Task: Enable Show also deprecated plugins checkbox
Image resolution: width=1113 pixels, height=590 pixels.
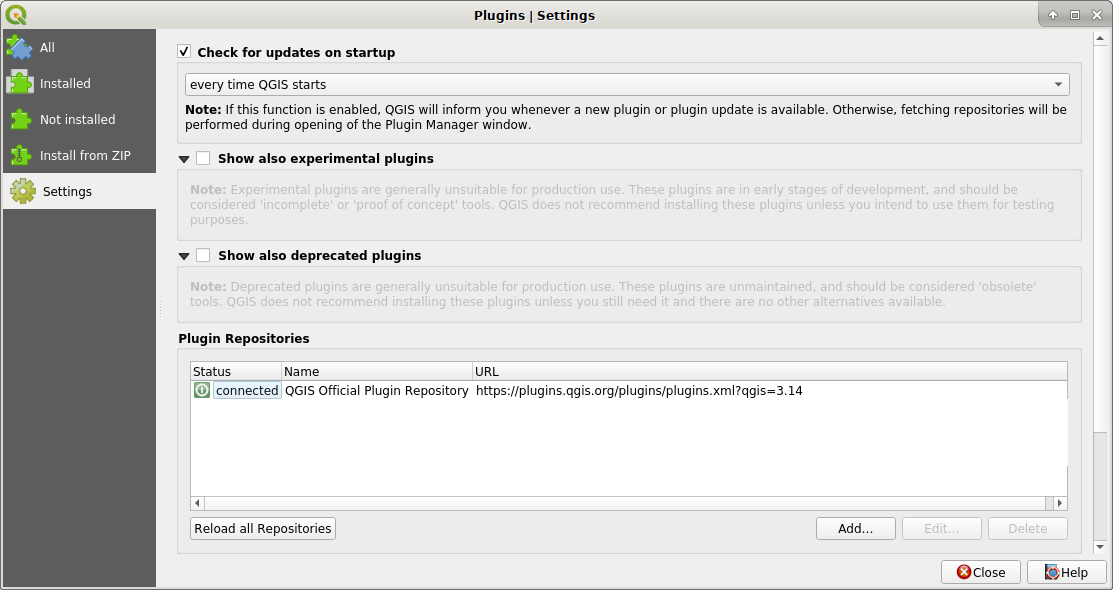Action: point(203,255)
